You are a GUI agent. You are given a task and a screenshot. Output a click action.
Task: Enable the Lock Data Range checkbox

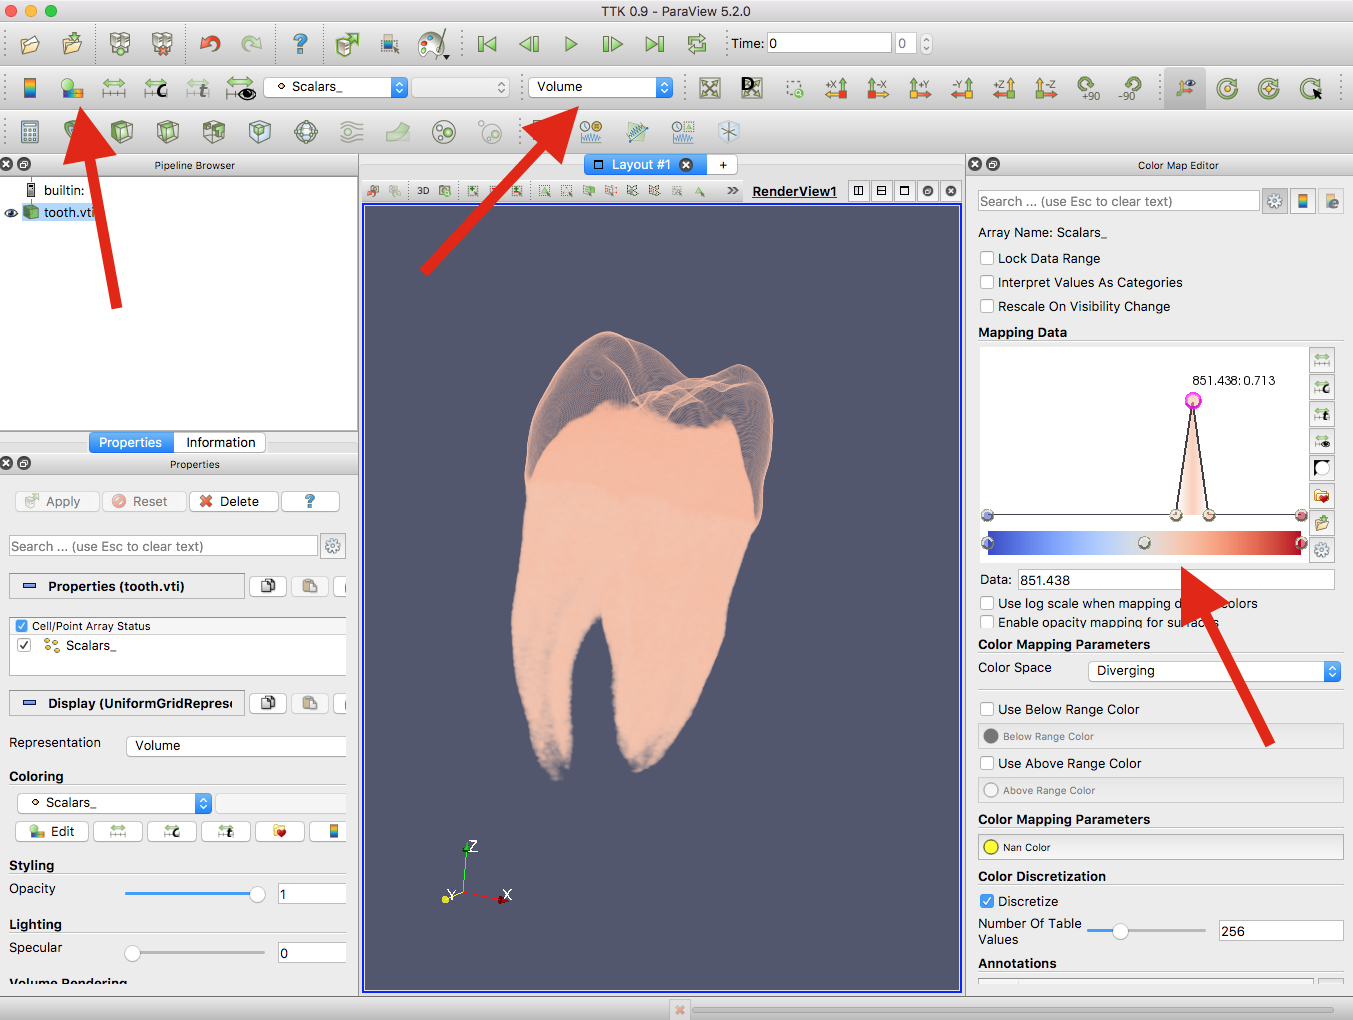[987, 258]
